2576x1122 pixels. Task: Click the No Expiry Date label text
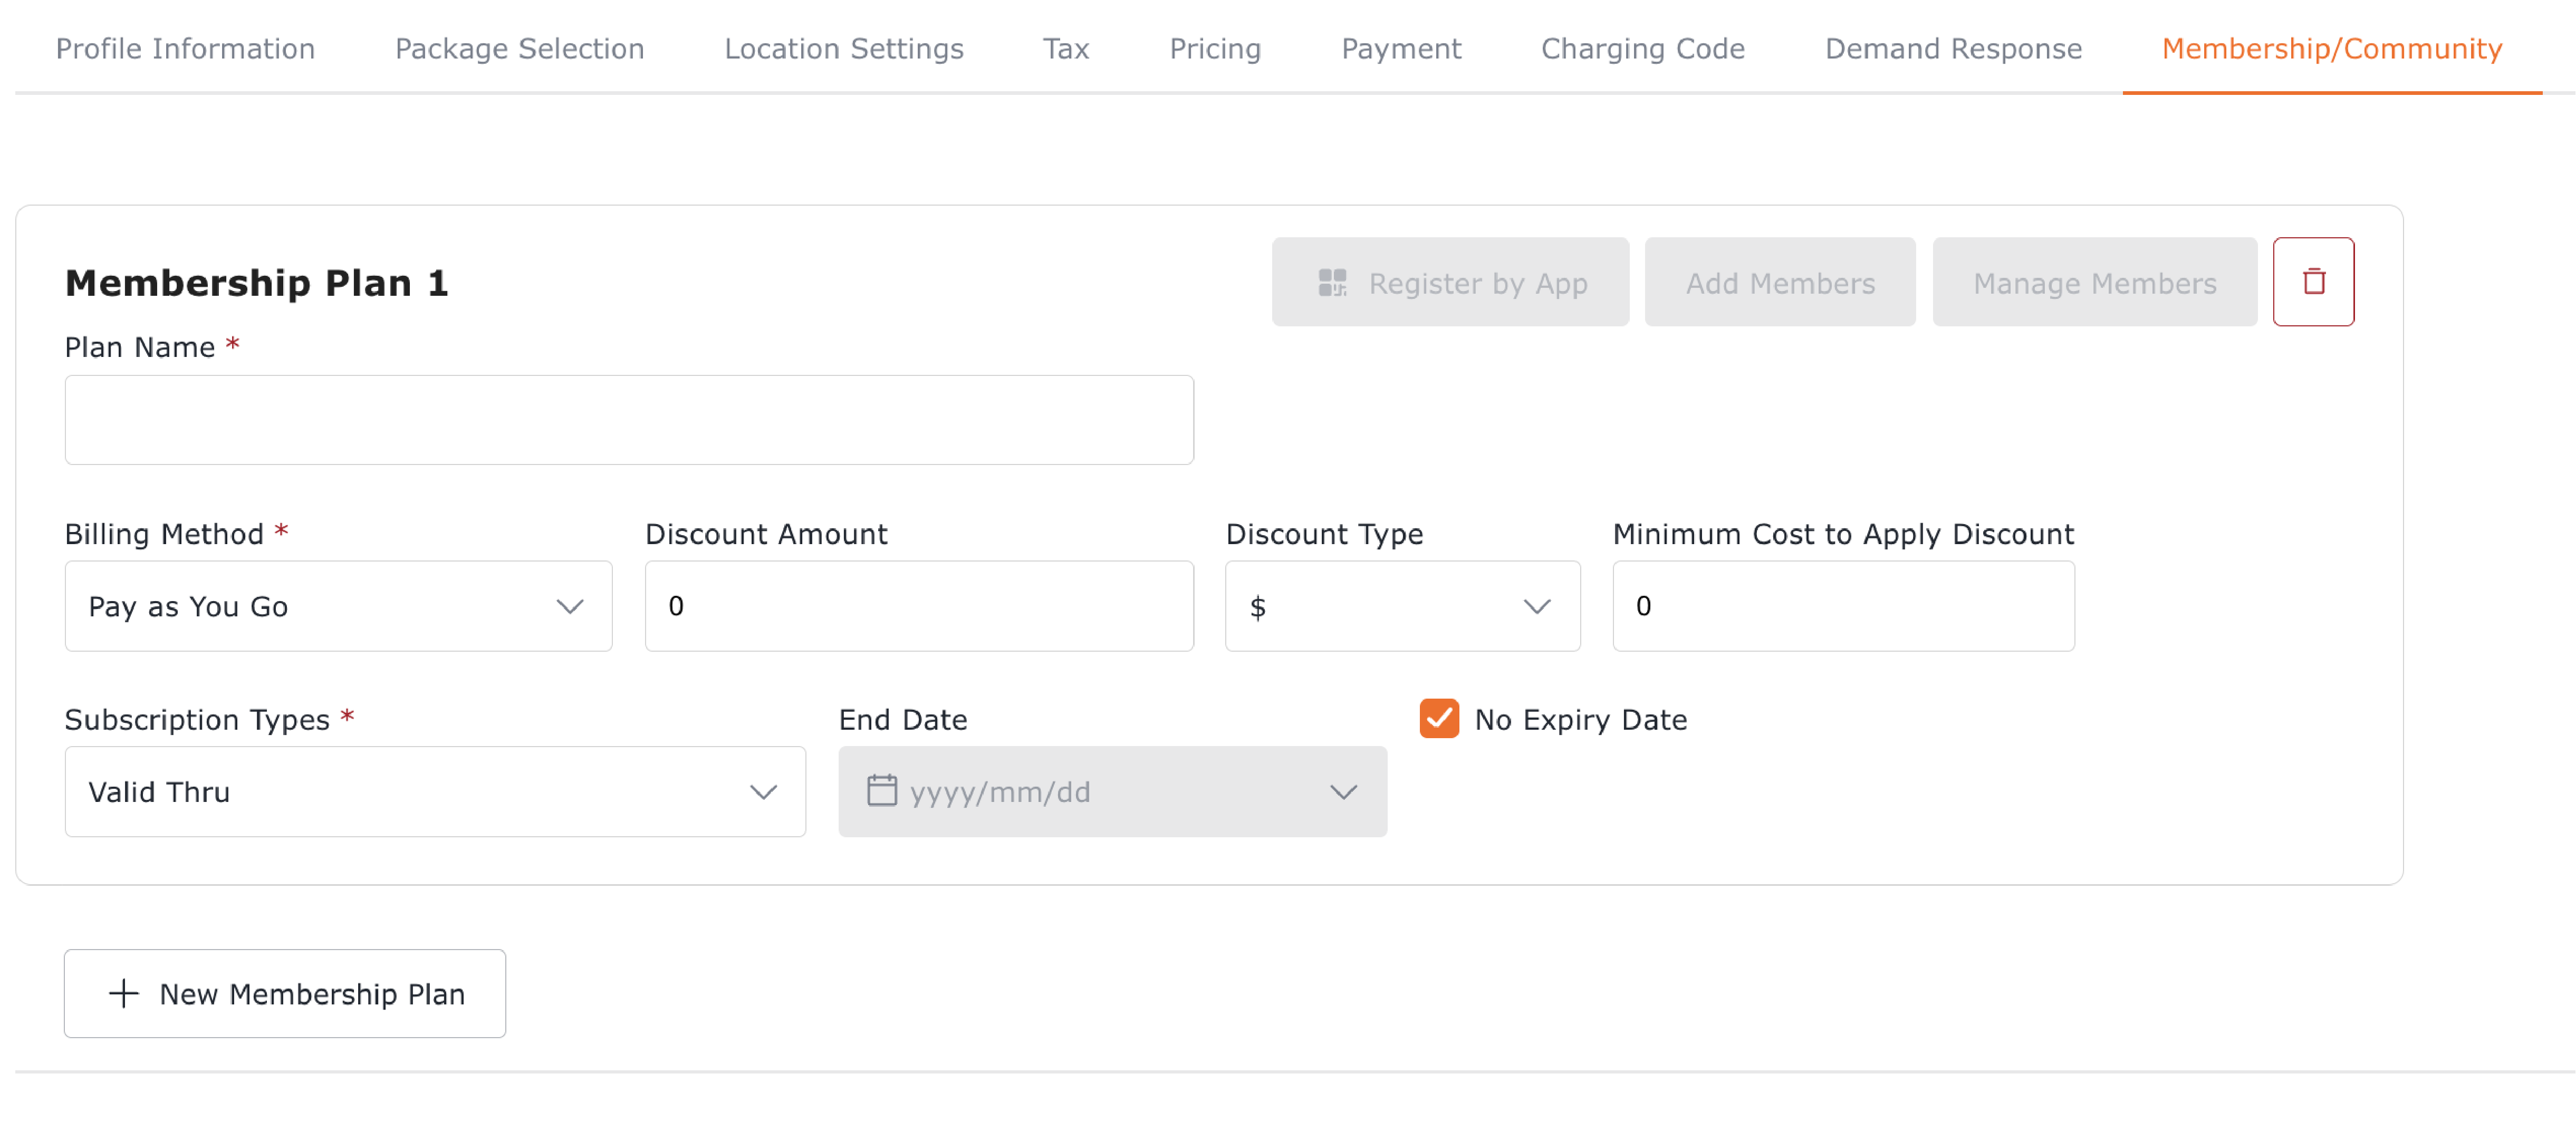click(1580, 720)
